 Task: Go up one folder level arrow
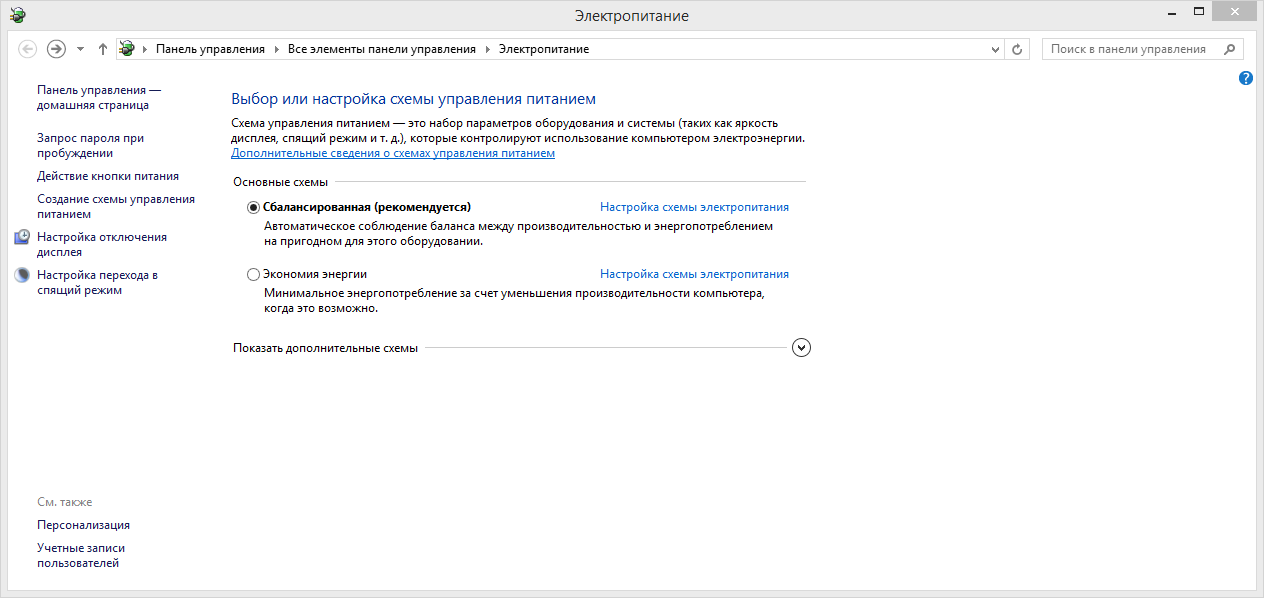103,49
